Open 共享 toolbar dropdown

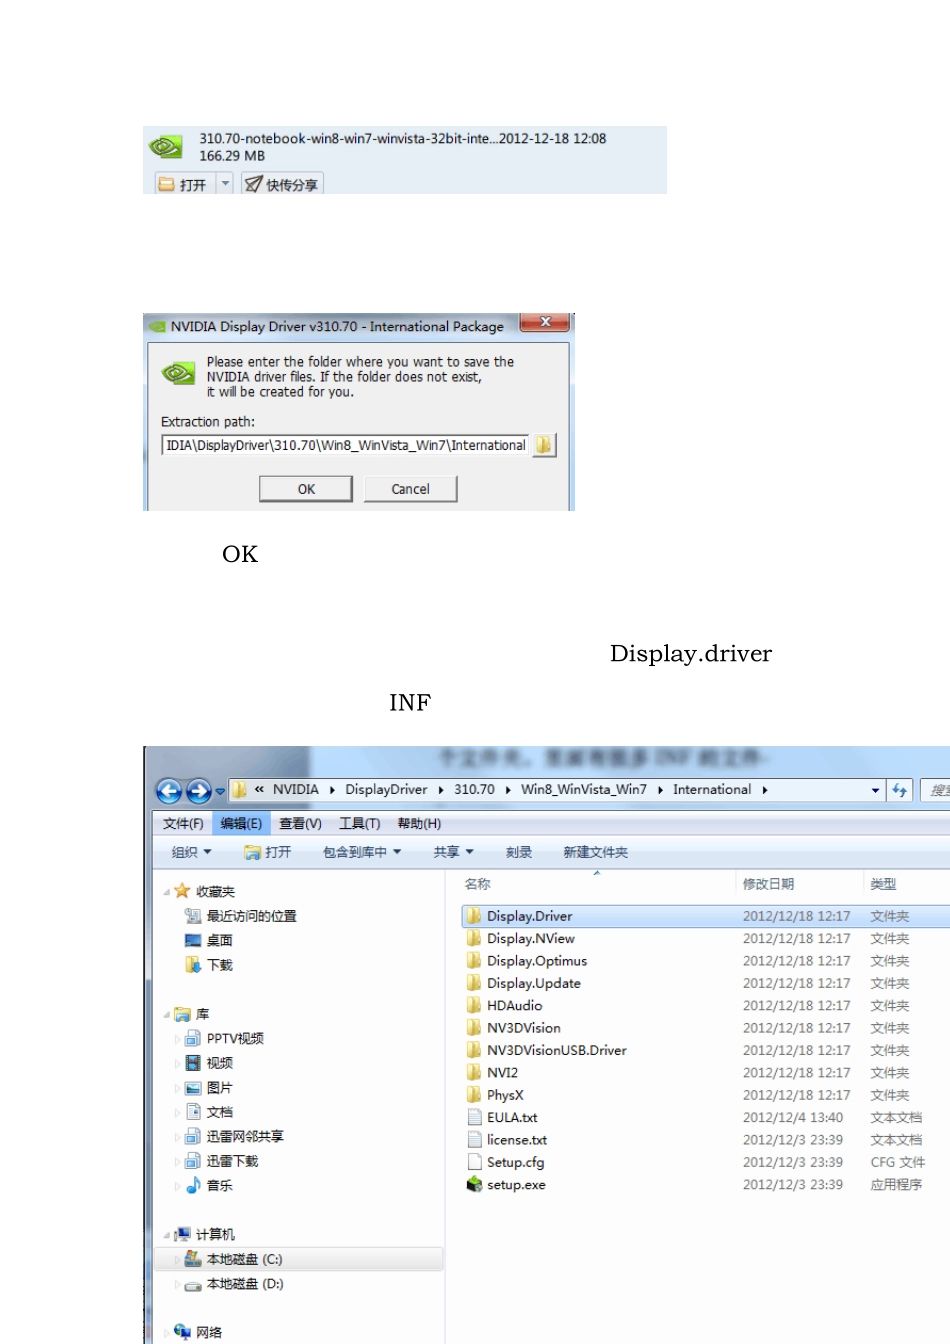[453, 852]
